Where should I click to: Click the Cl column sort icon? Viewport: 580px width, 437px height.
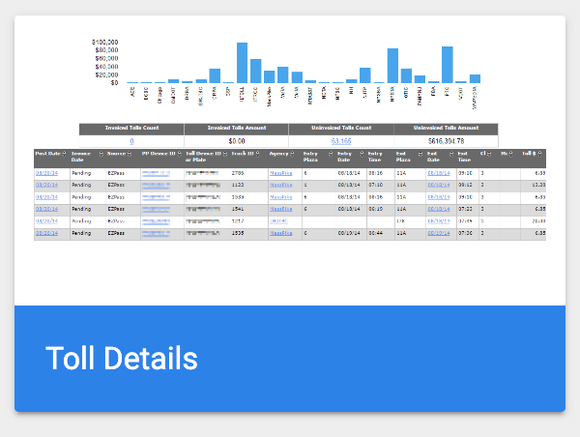489,154
